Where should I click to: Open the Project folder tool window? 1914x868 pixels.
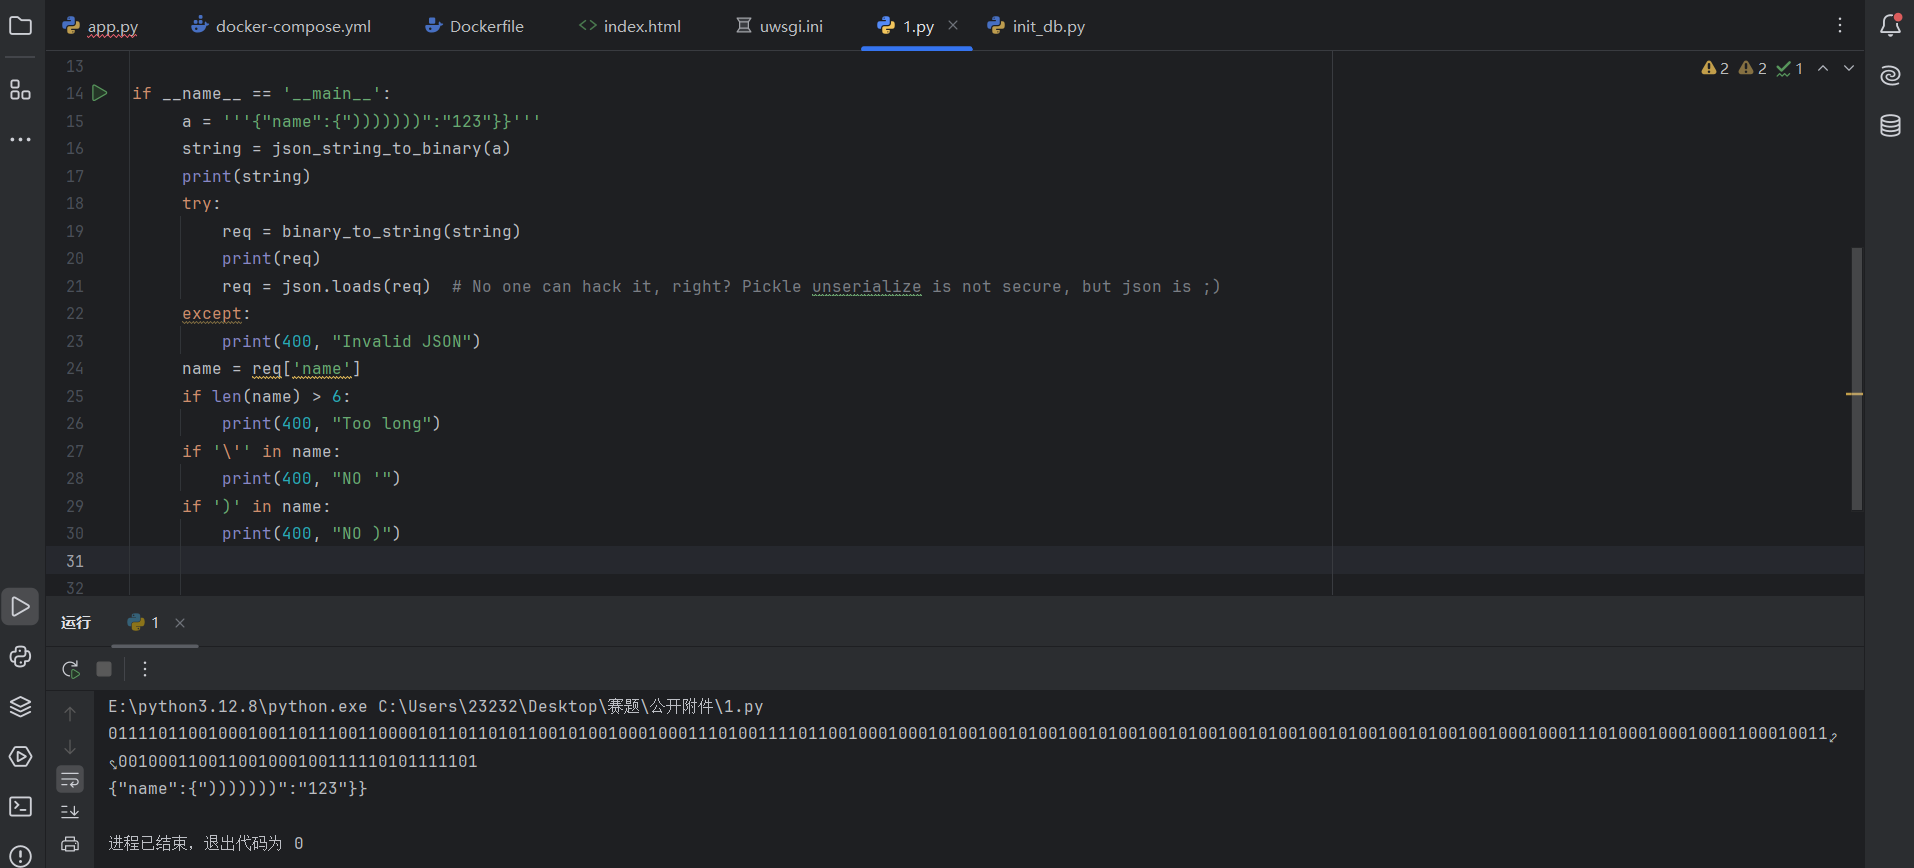click(20, 26)
